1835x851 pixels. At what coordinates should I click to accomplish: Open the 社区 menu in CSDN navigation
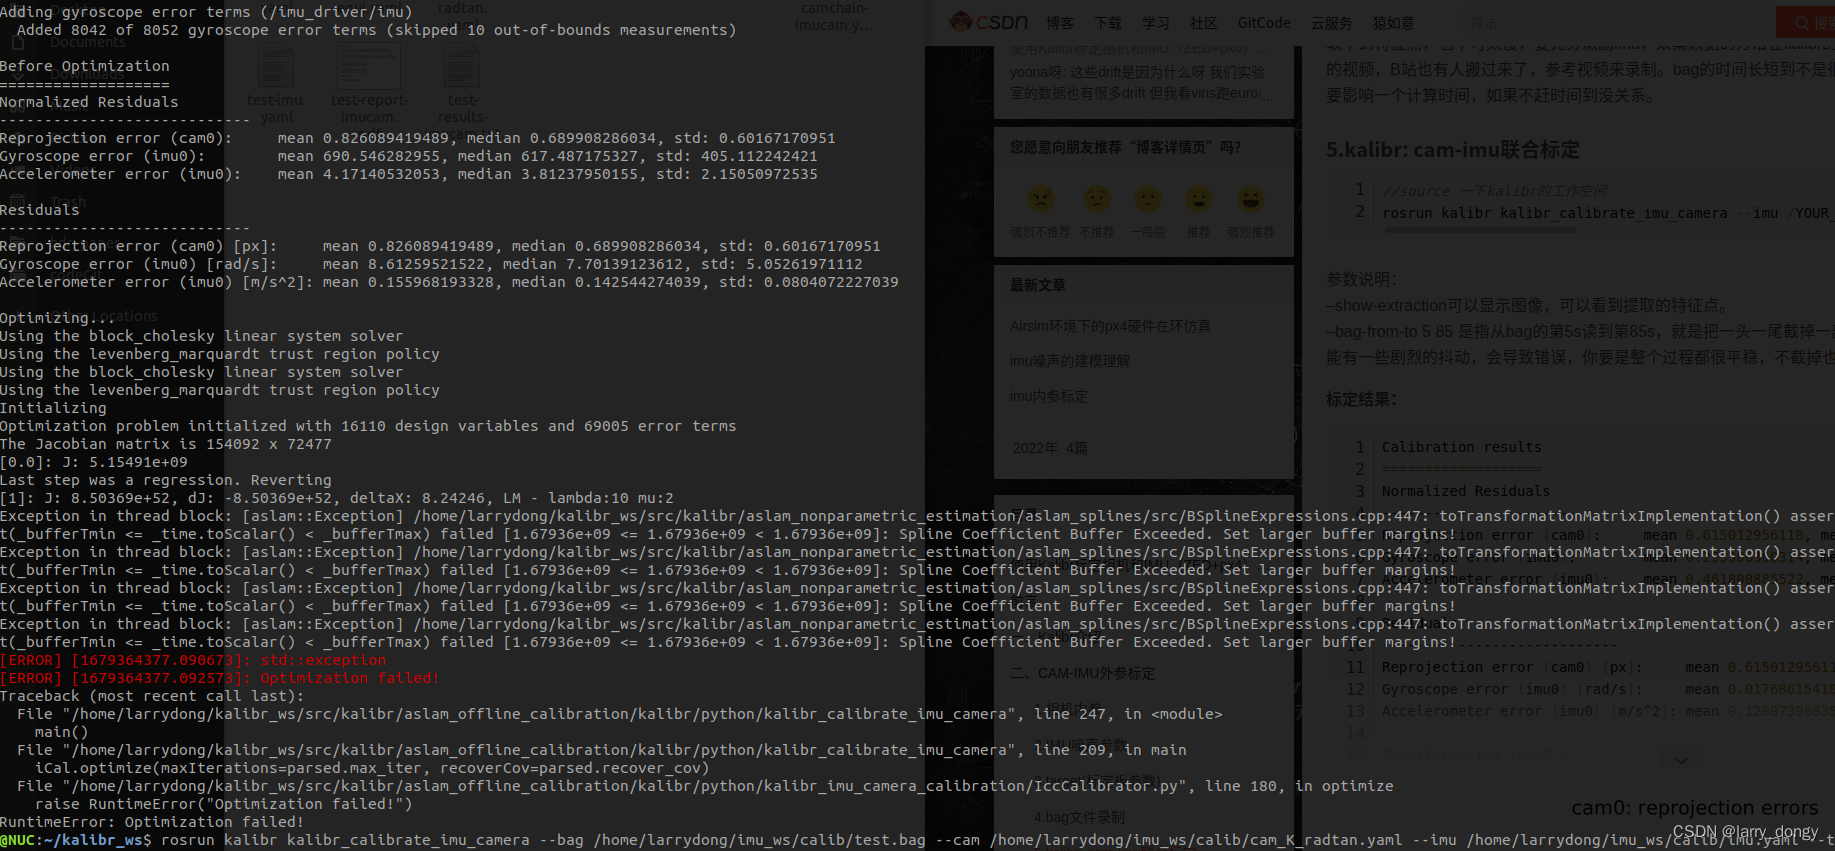click(1203, 23)
